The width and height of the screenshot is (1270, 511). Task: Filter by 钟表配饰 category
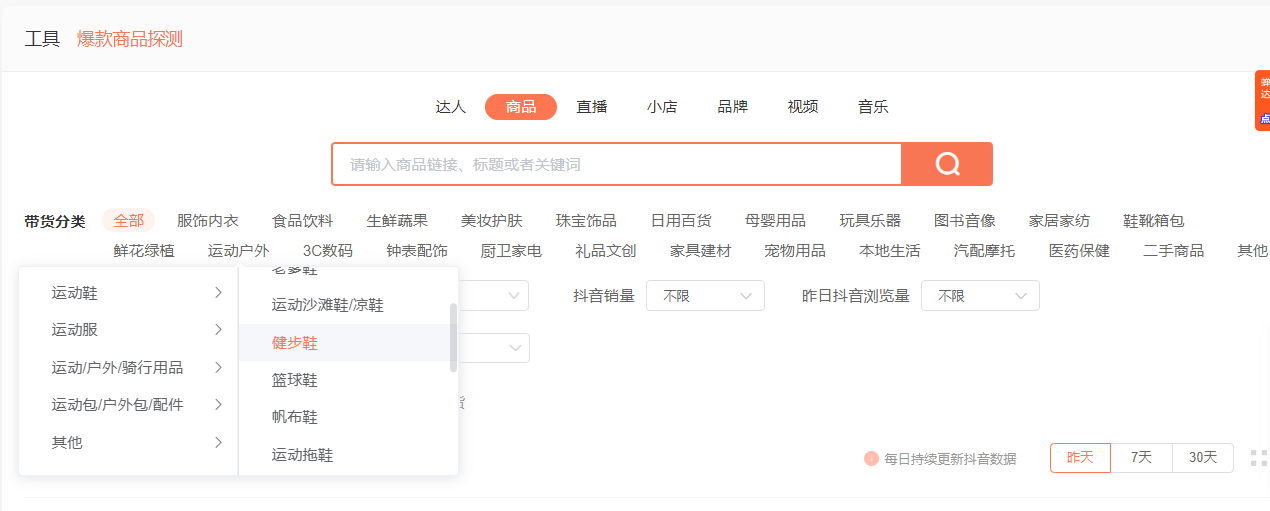click(x=417, y=251)
